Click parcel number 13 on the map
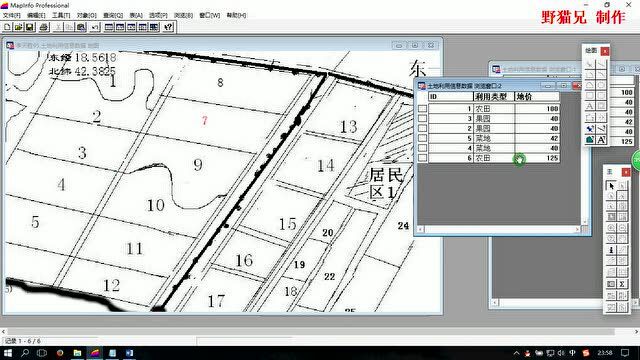 click(x=349, y=127)
